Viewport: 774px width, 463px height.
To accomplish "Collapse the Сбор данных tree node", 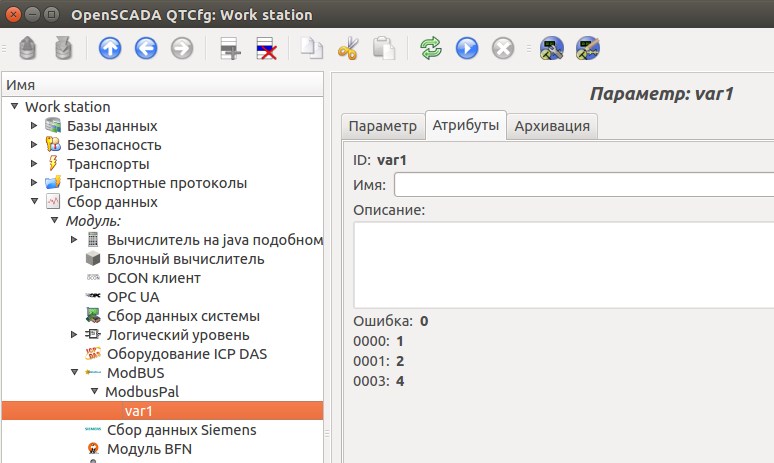I will coord(34,202).
